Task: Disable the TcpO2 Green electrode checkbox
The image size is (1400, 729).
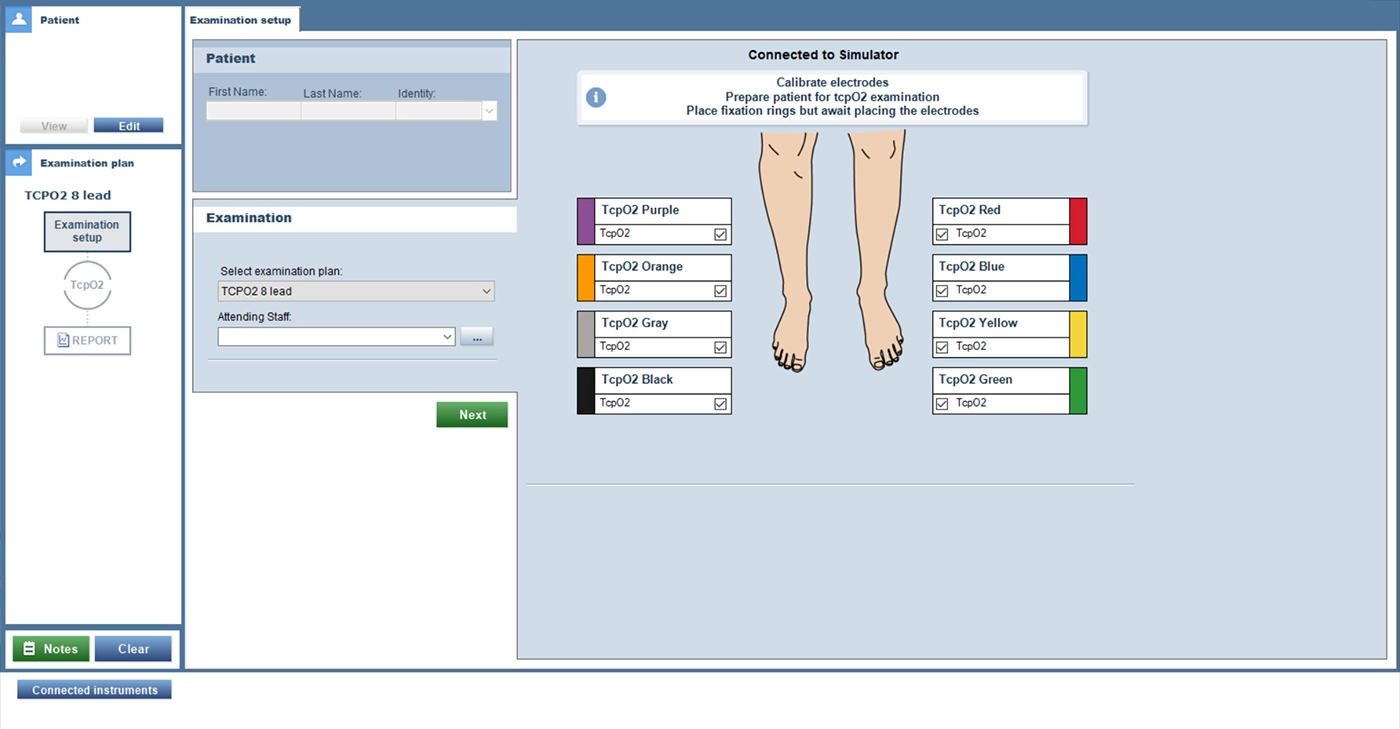Action: pos(942,404)
